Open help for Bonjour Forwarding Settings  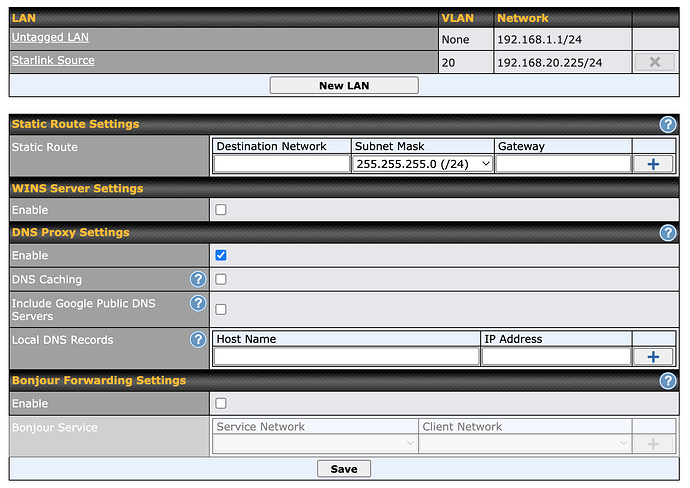coord(668,381)
